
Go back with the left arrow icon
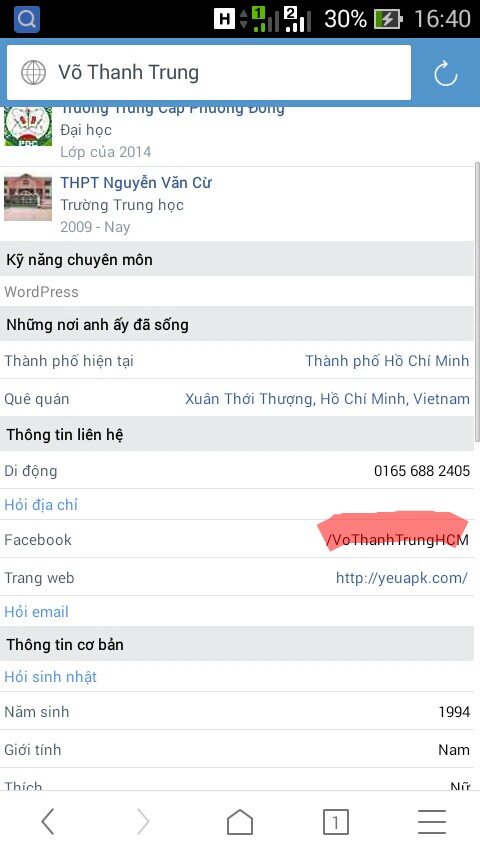(x=48, y=821)
